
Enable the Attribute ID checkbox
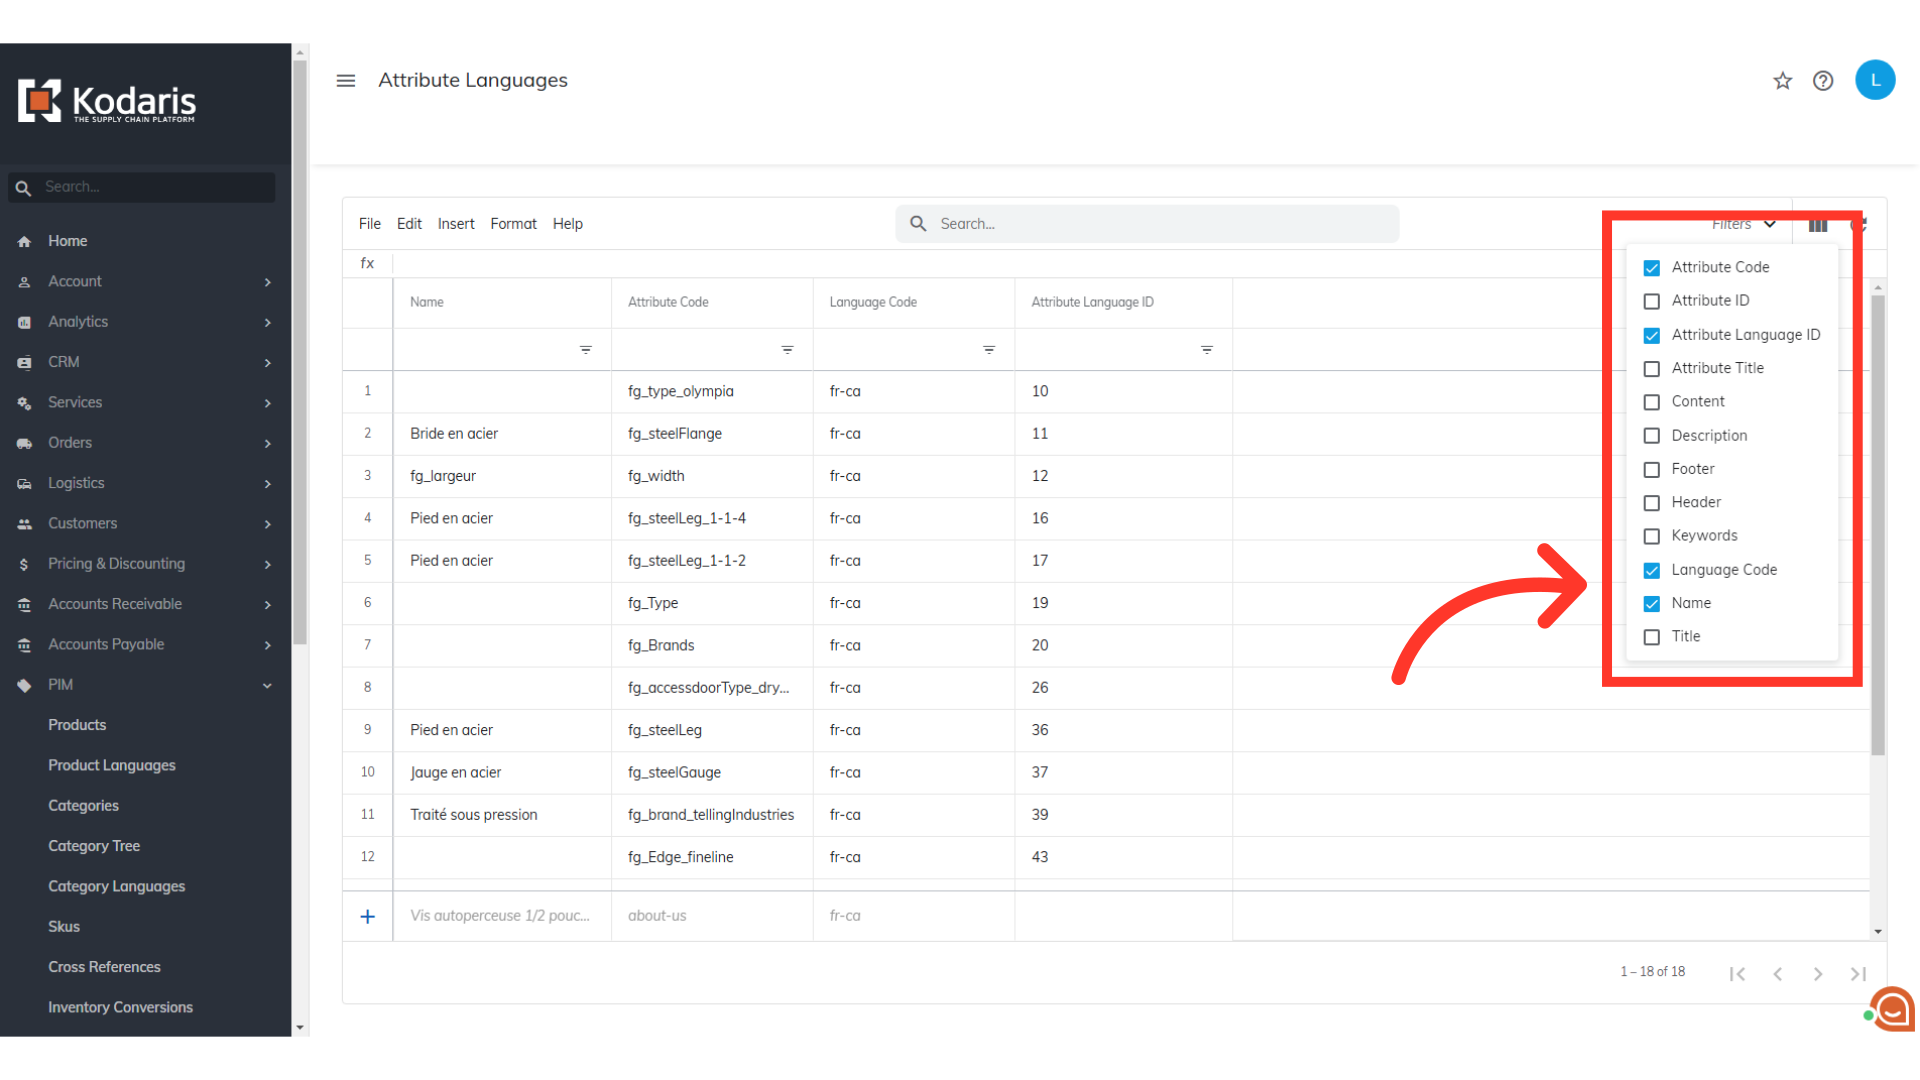coord(1652,301)
